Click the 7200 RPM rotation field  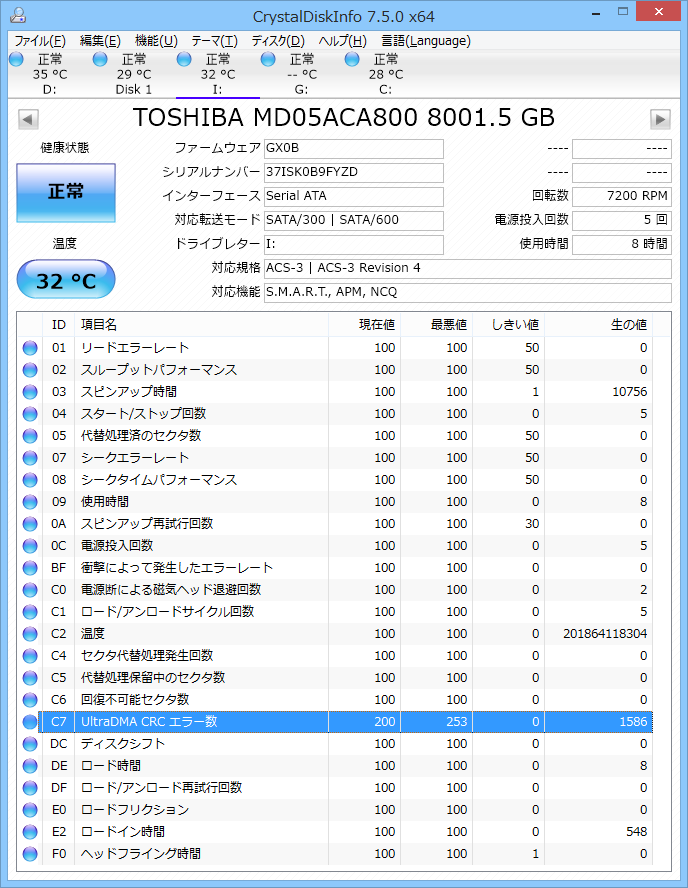pyautogui.click(x=622, y=197)
